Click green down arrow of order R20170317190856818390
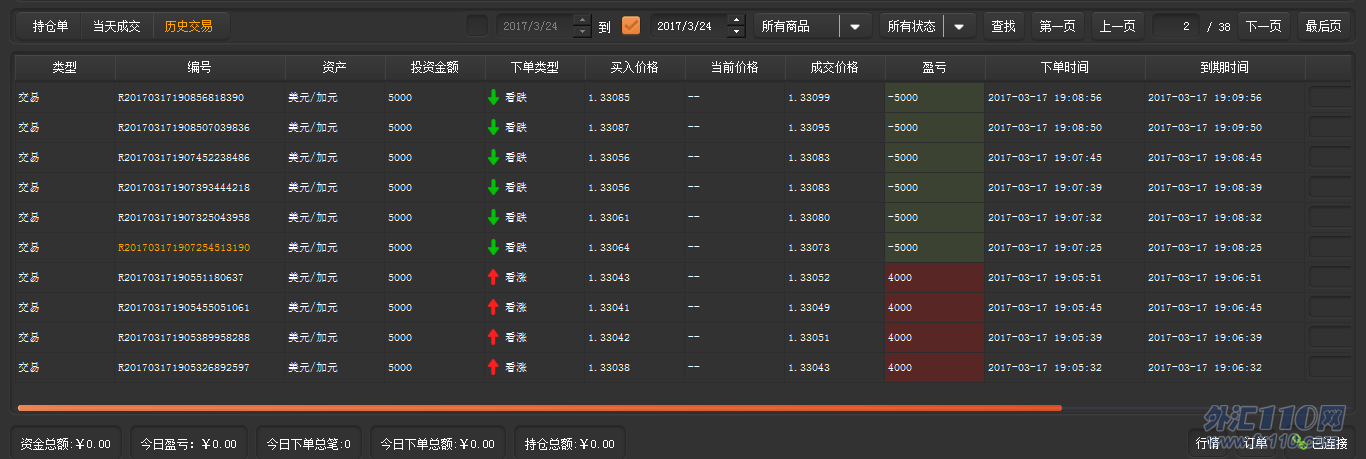This screenshot has width=1366, height=459. pos(493,97)
